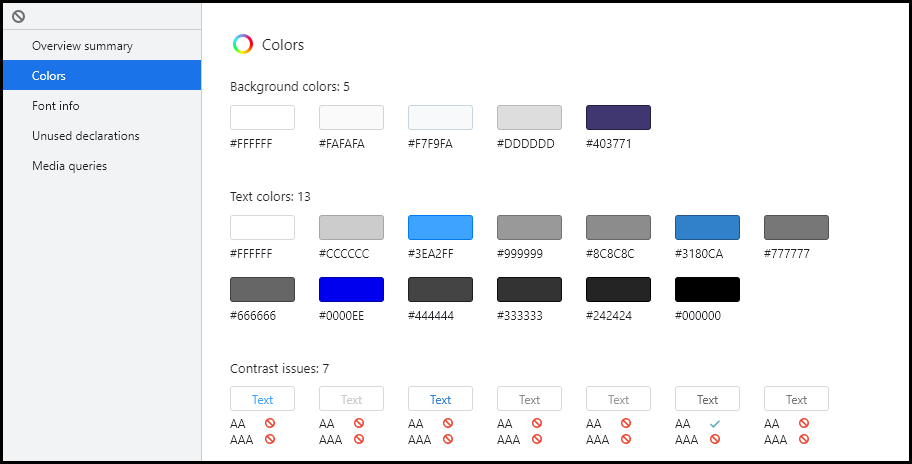The image size is (912, 464).
Task: Click the rainbow Colors heading icon
Action: 243,45
